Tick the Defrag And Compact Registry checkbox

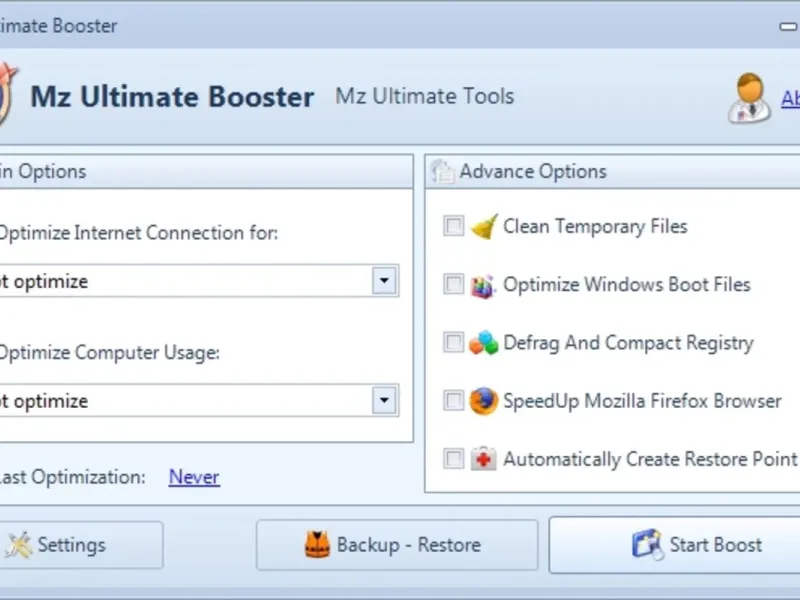454,342
